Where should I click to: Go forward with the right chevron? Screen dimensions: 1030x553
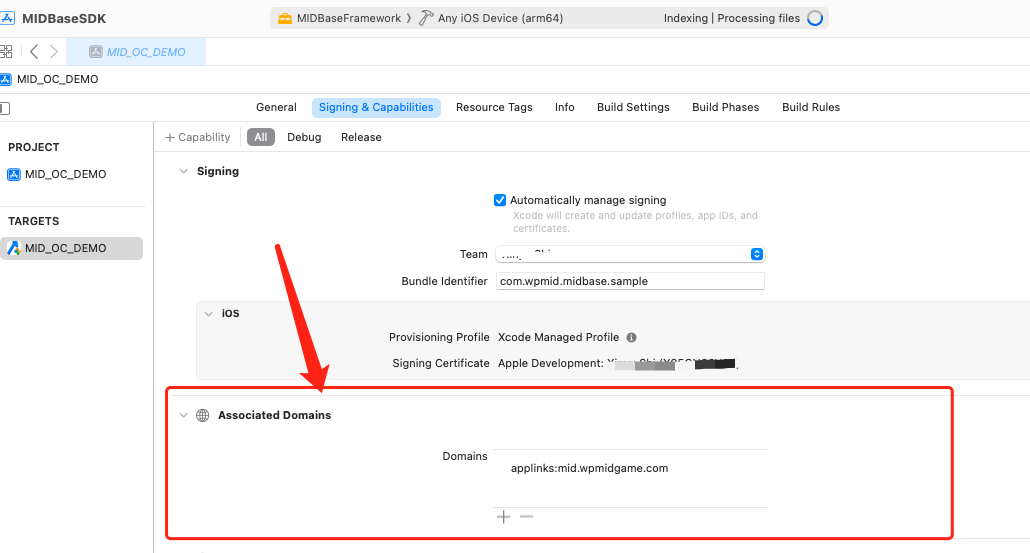(54, 51)
